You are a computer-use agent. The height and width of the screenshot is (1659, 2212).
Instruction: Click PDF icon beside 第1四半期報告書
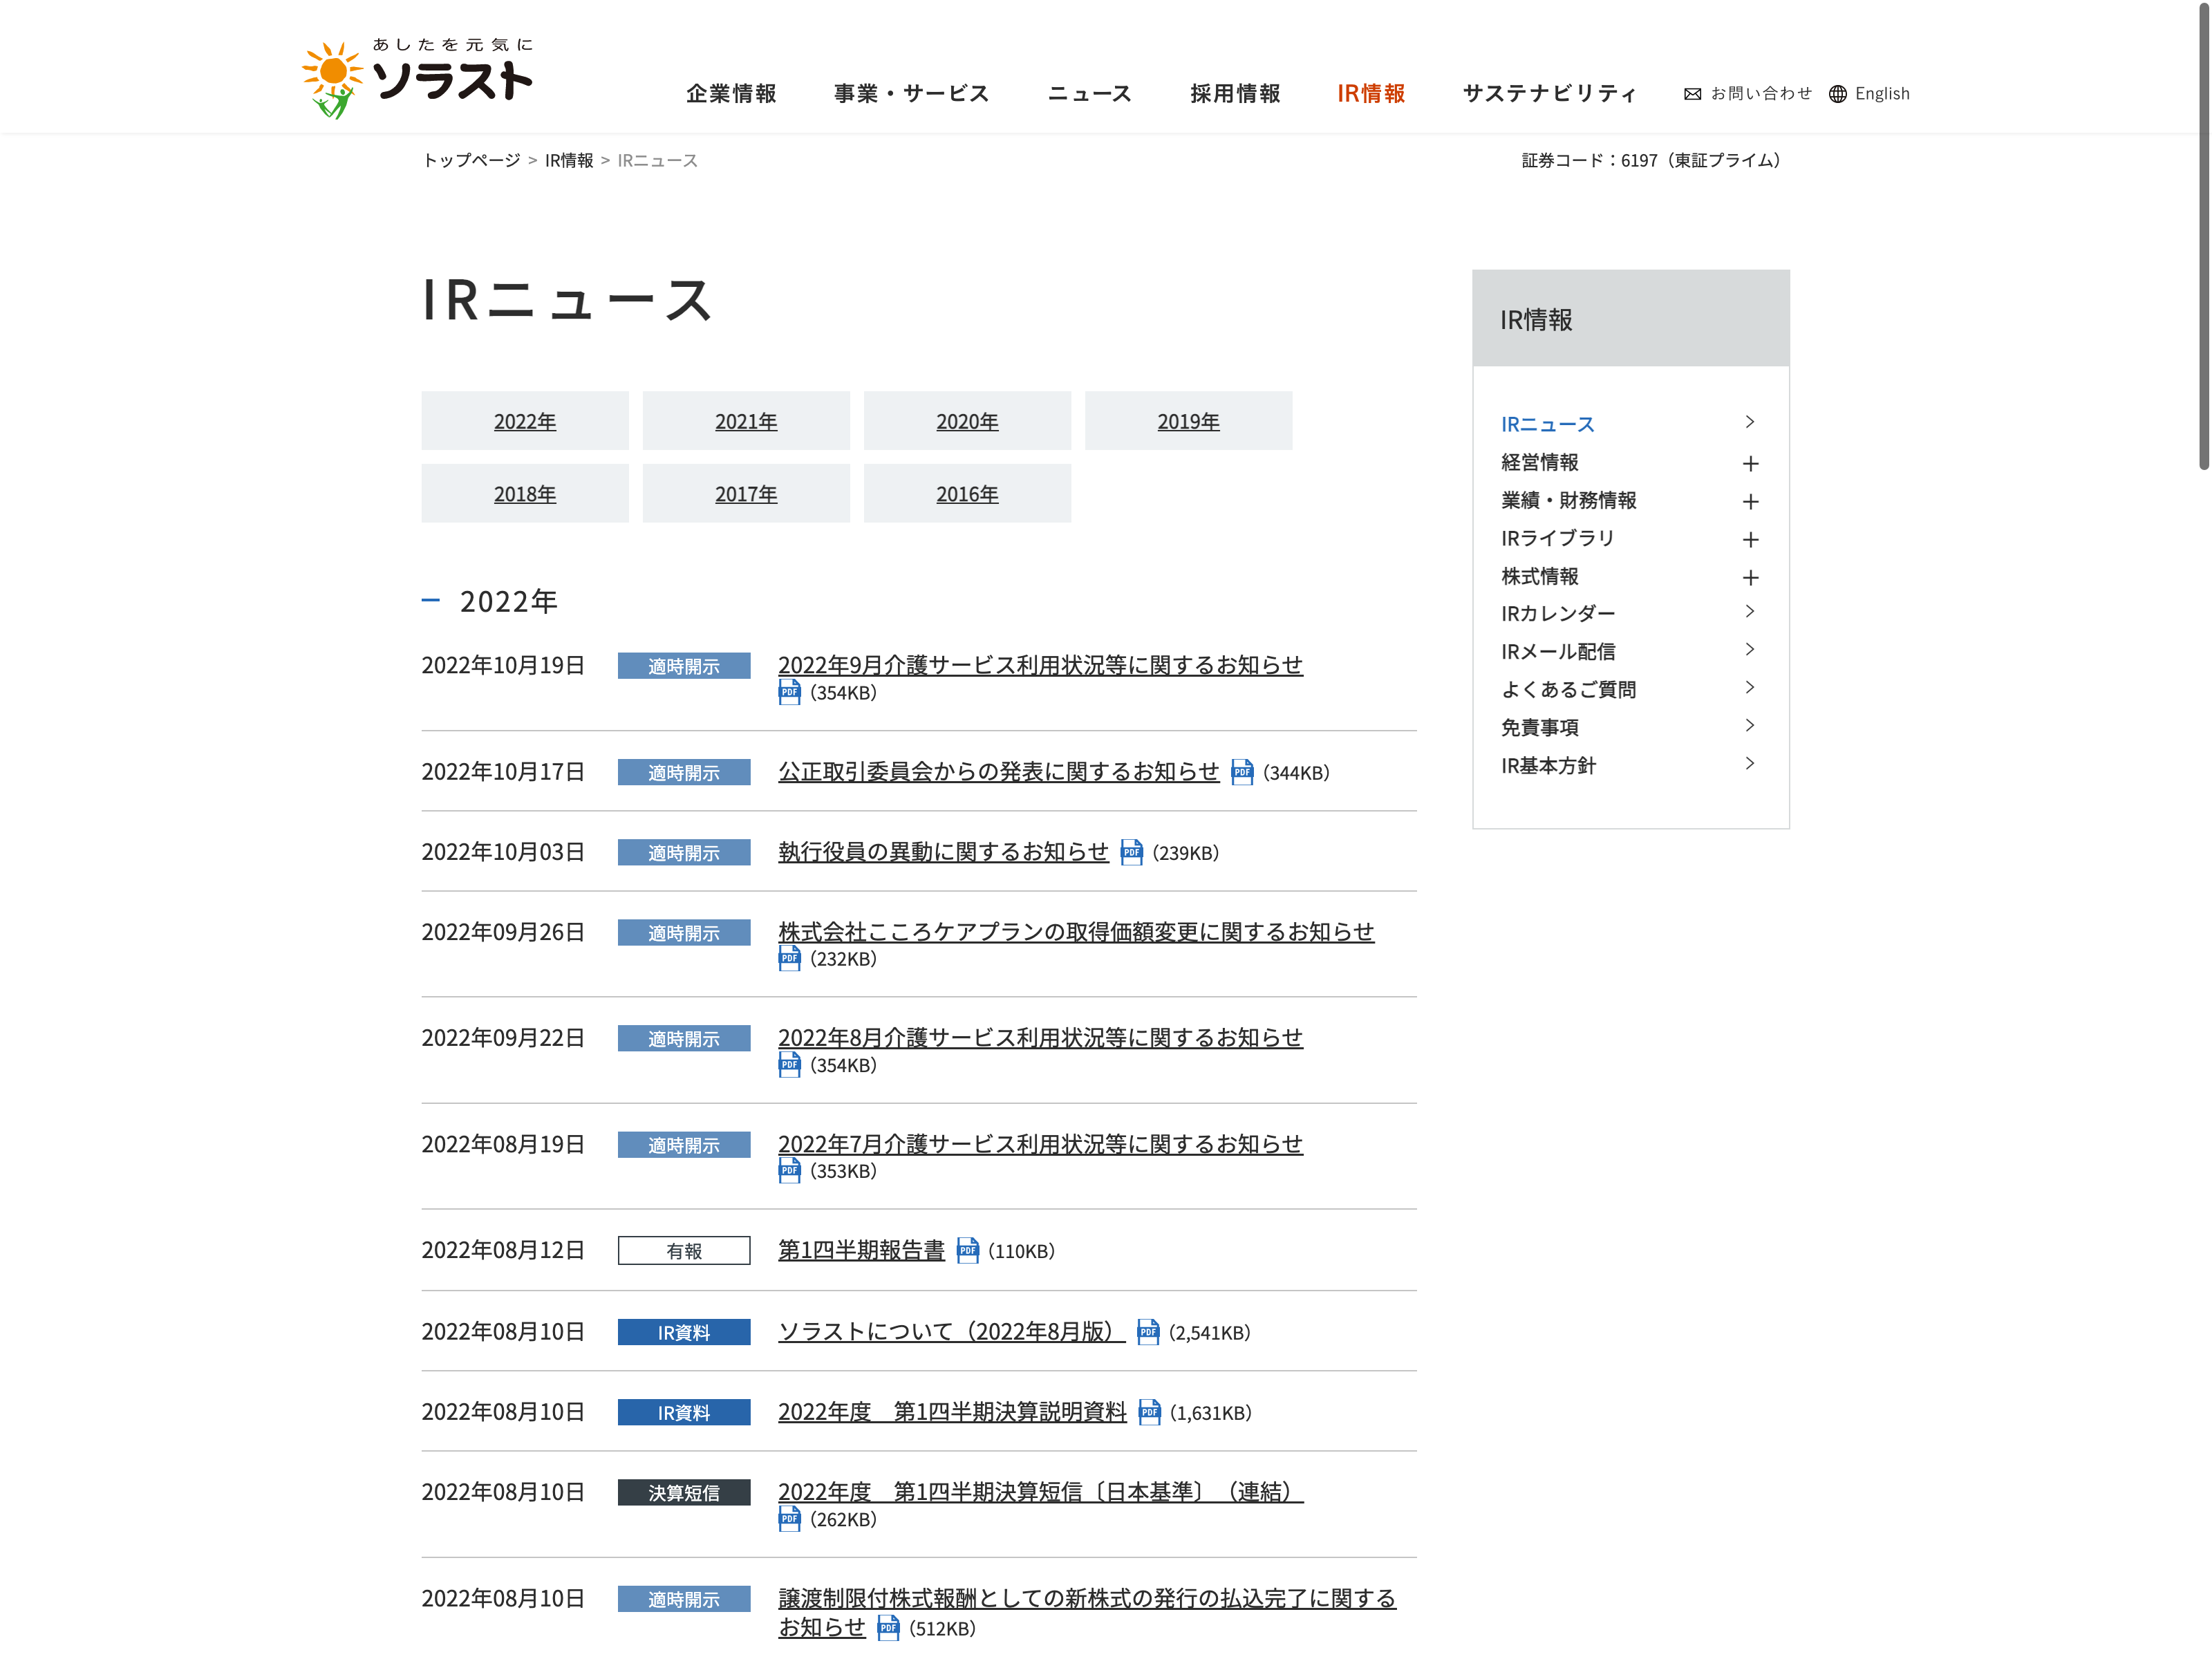pos(967,1250)
